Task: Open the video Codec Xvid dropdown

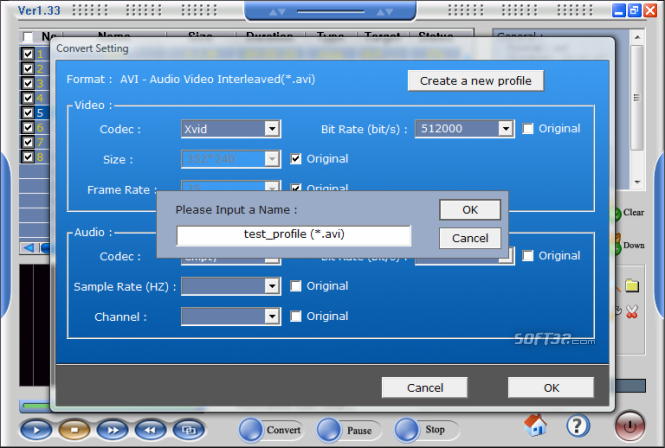Action: [x=271, y=129]
